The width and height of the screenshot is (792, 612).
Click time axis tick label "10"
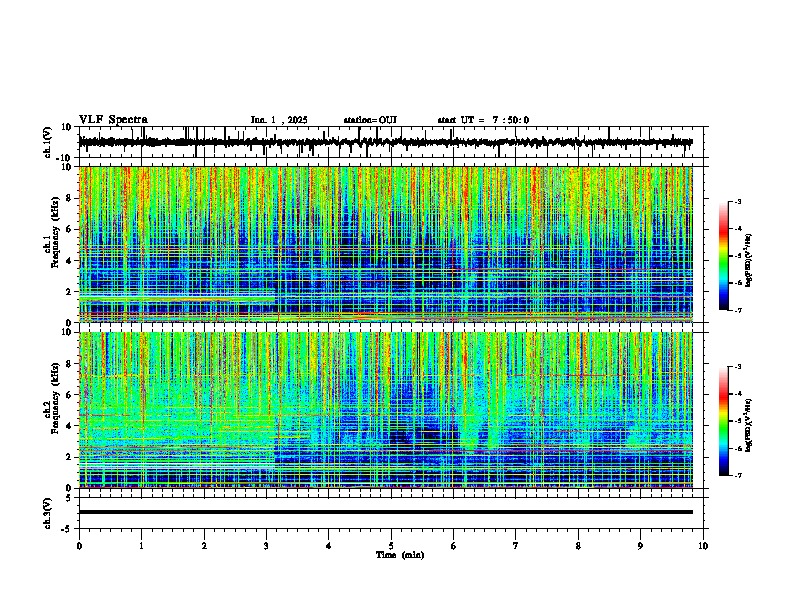coord(703,546)
